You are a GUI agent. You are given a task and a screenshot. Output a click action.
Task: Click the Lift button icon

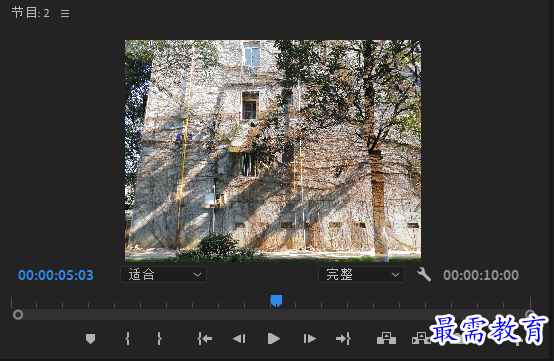tap(386, 338)
